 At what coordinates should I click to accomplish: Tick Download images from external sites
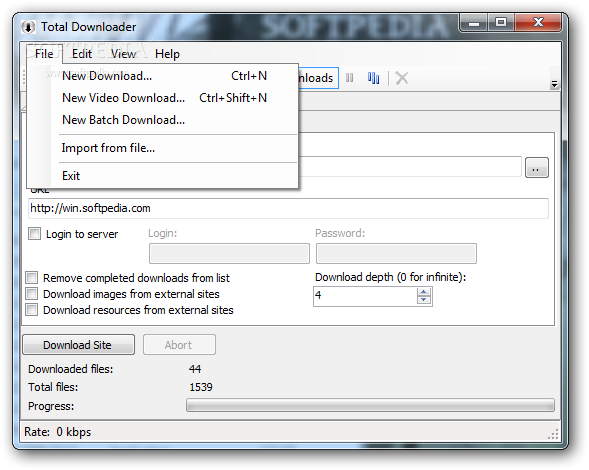32,293
